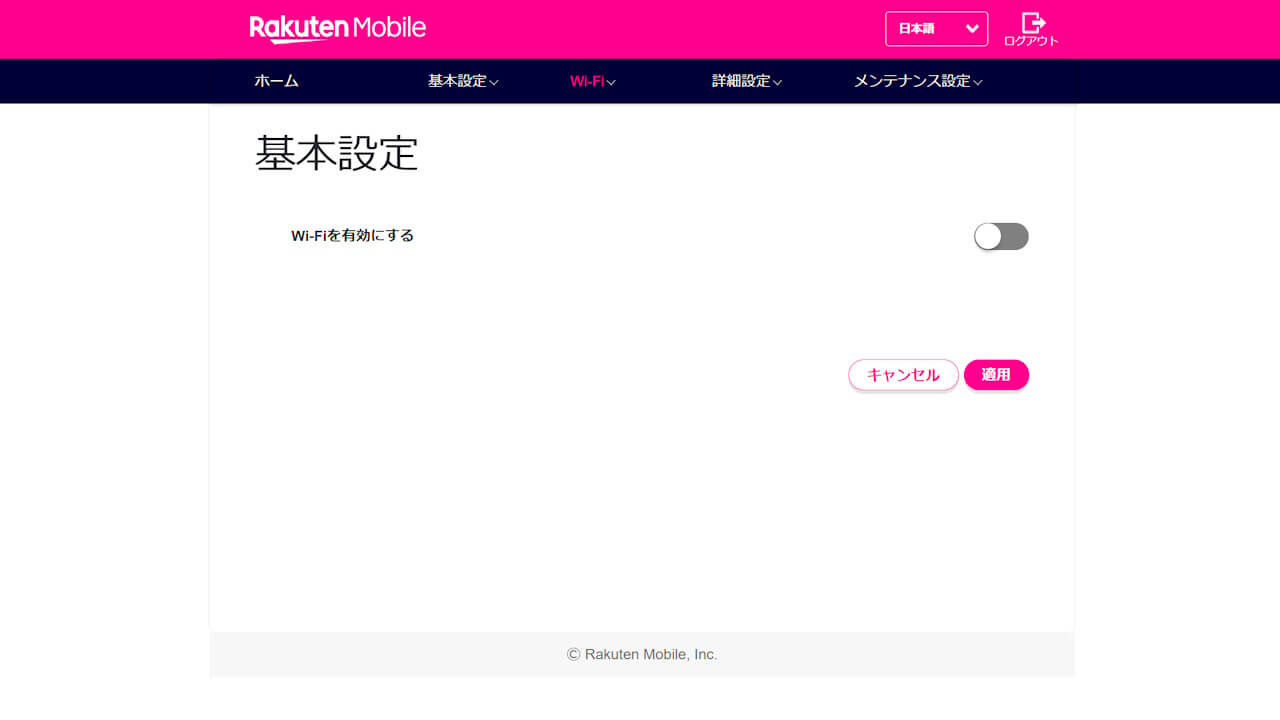Click the Wi-Fiを有効にする label
The image size is (1280, 720).
click(352, 236)
